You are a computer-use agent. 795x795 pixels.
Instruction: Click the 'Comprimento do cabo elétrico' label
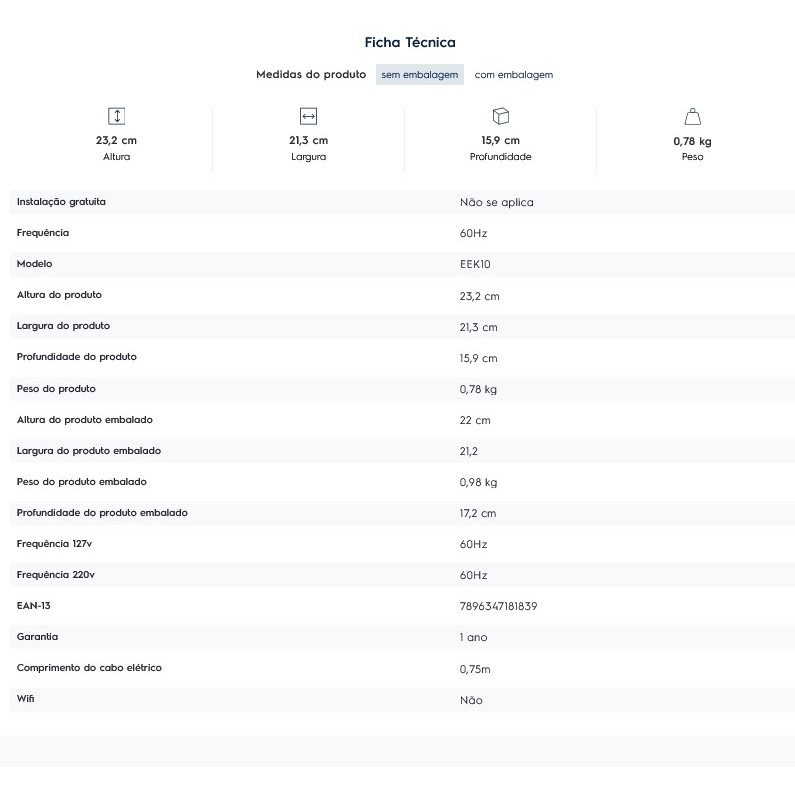89,668
